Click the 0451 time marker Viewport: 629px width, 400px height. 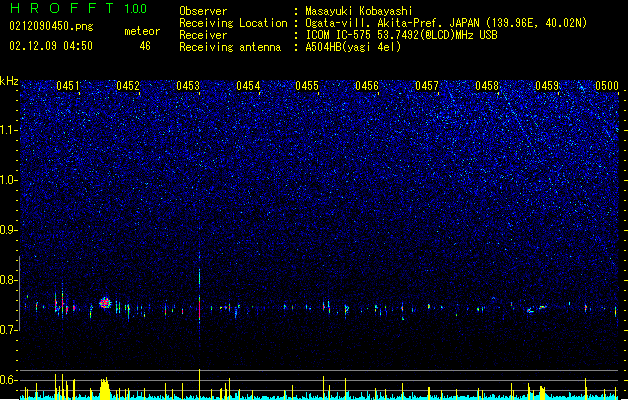[68, 85]
